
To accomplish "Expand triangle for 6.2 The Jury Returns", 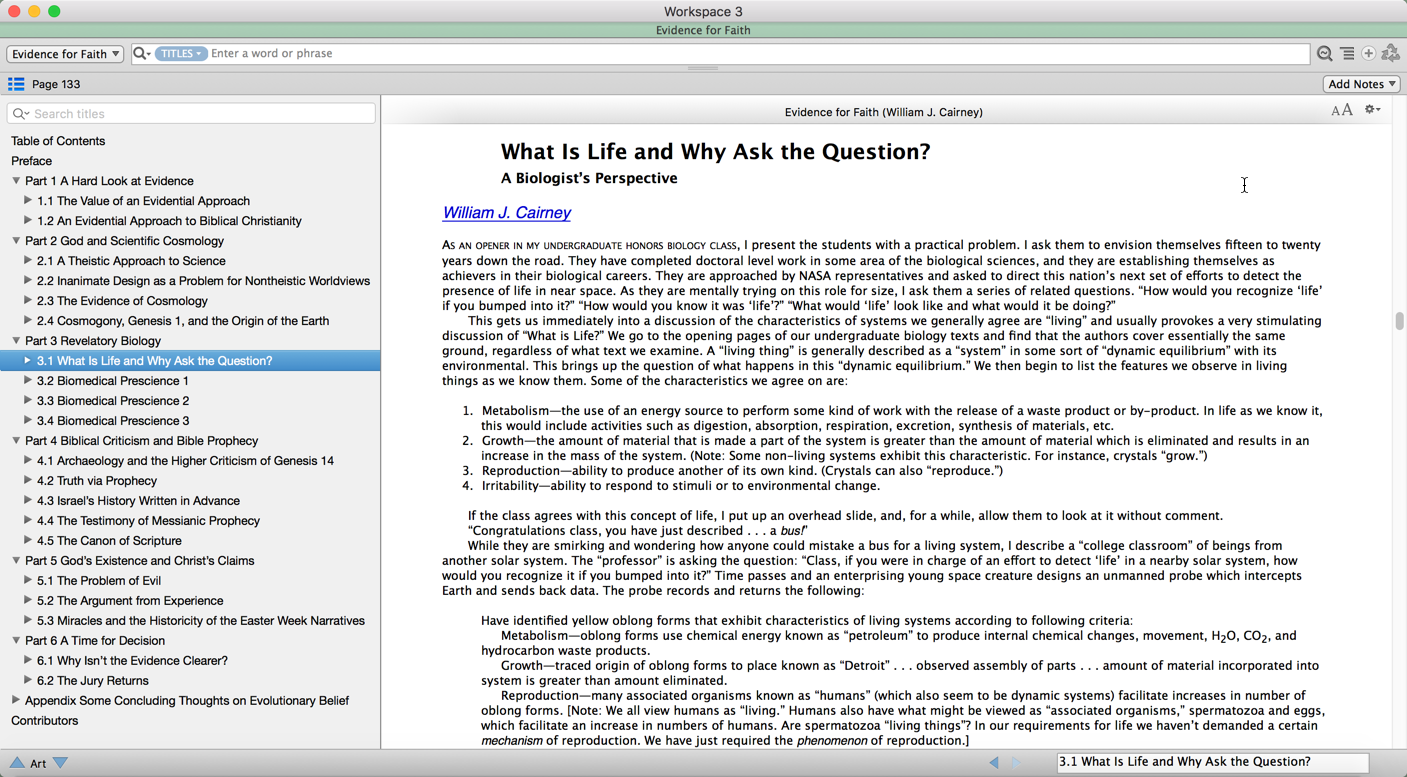I will pos(28,681).
